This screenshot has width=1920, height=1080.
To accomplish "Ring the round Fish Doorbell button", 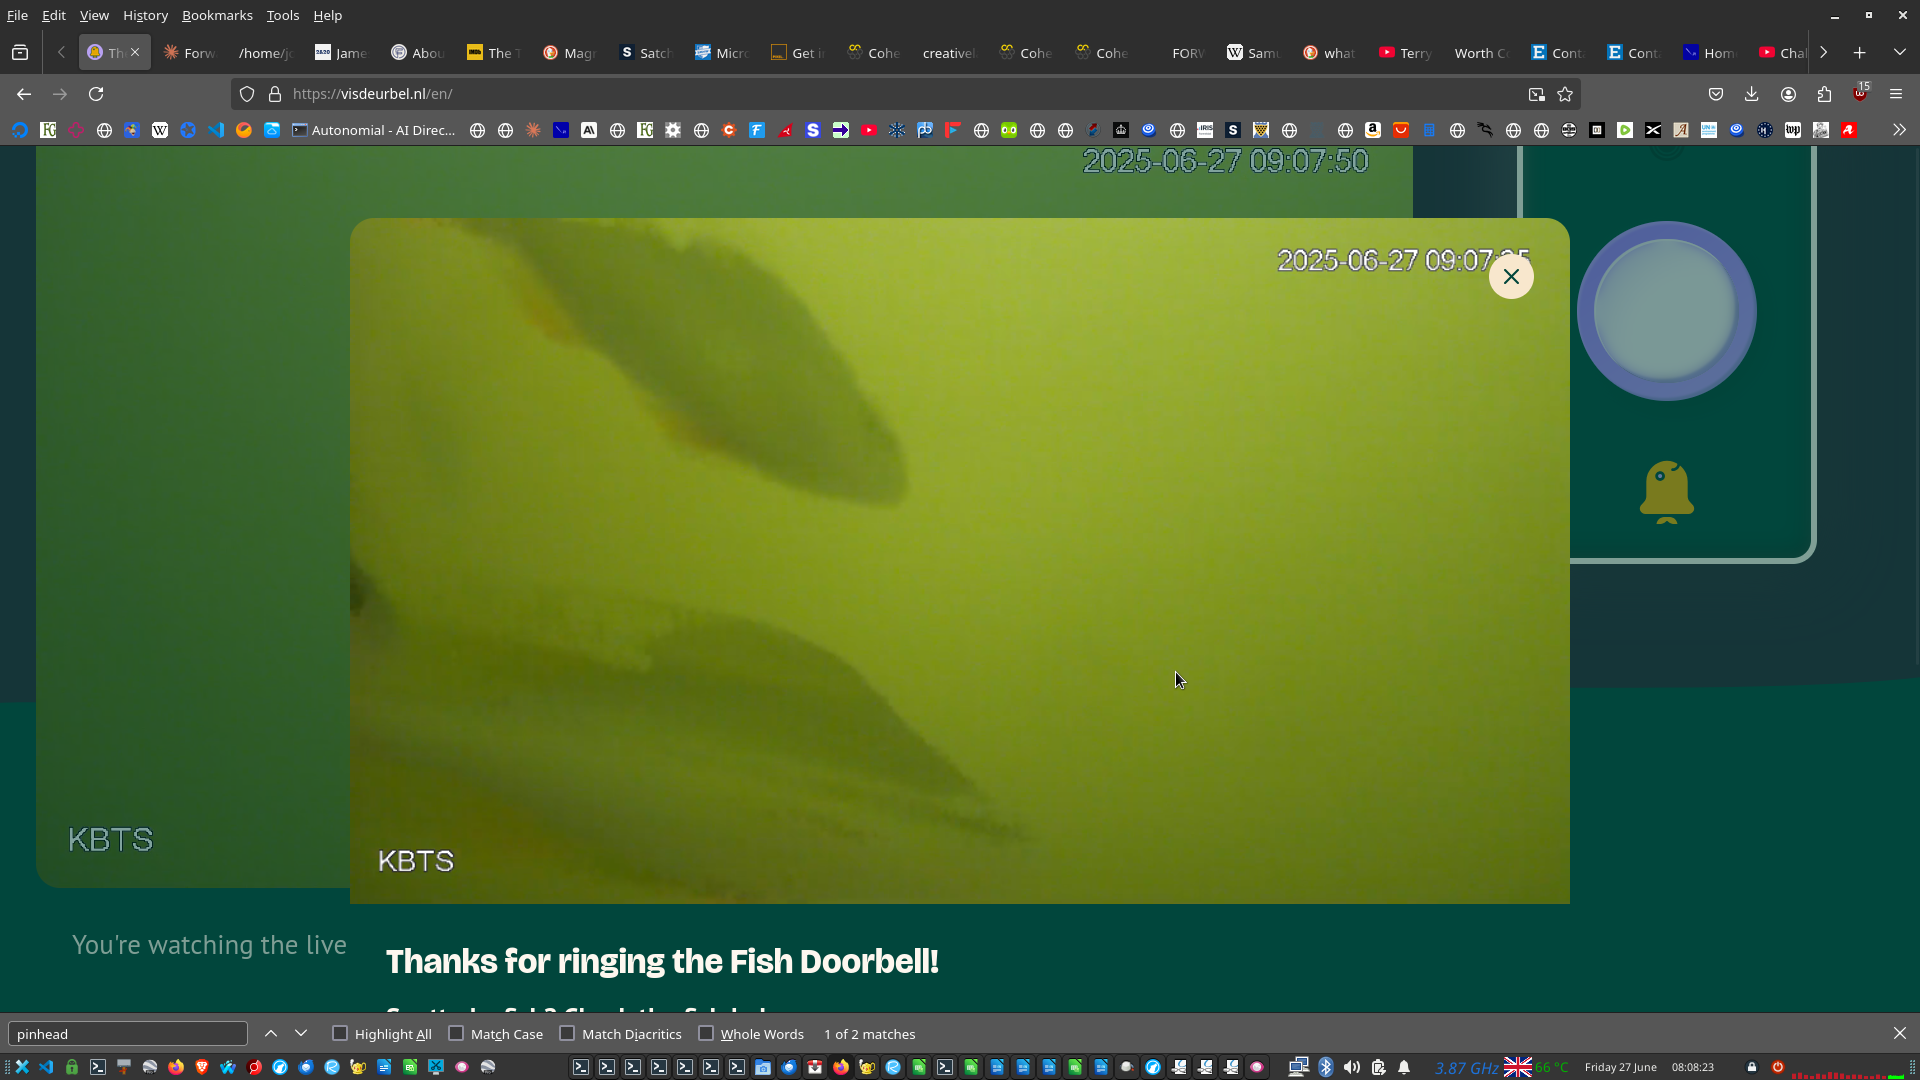I will [x=1666, y=311].
